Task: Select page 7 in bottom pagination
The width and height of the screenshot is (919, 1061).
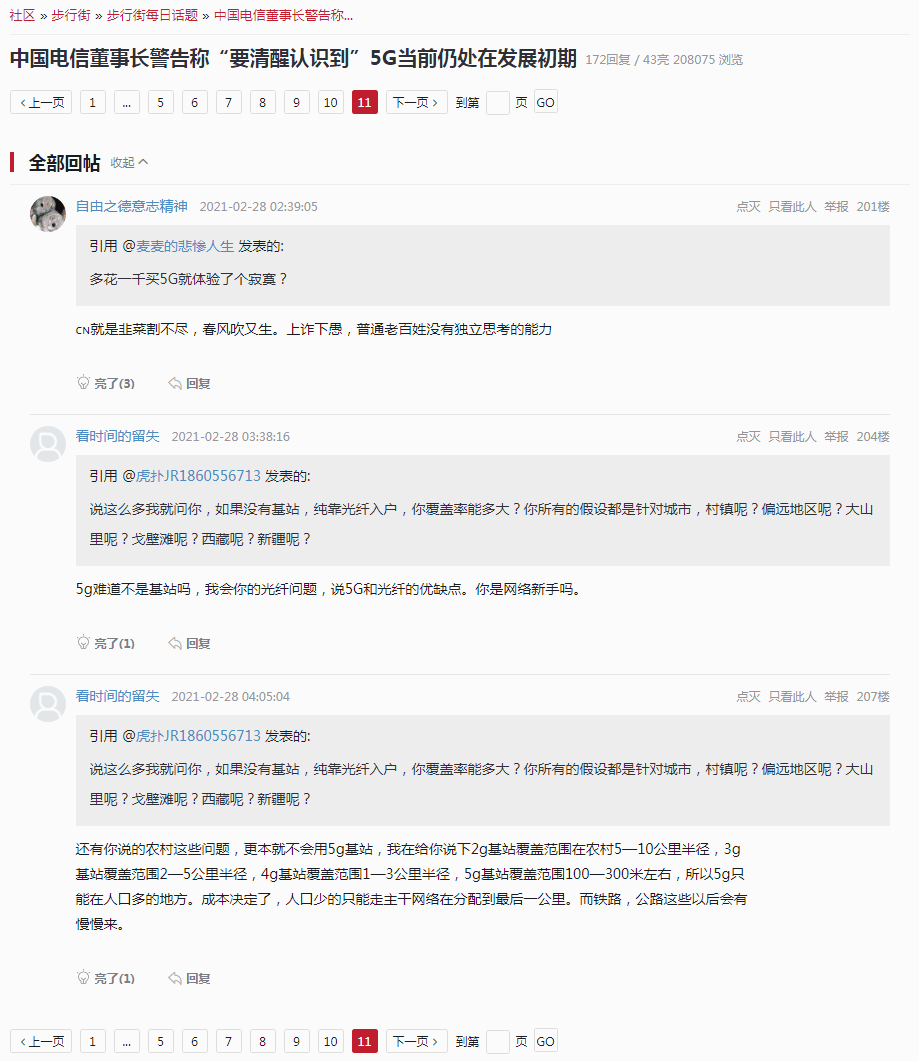Action: click(229, 1041)
